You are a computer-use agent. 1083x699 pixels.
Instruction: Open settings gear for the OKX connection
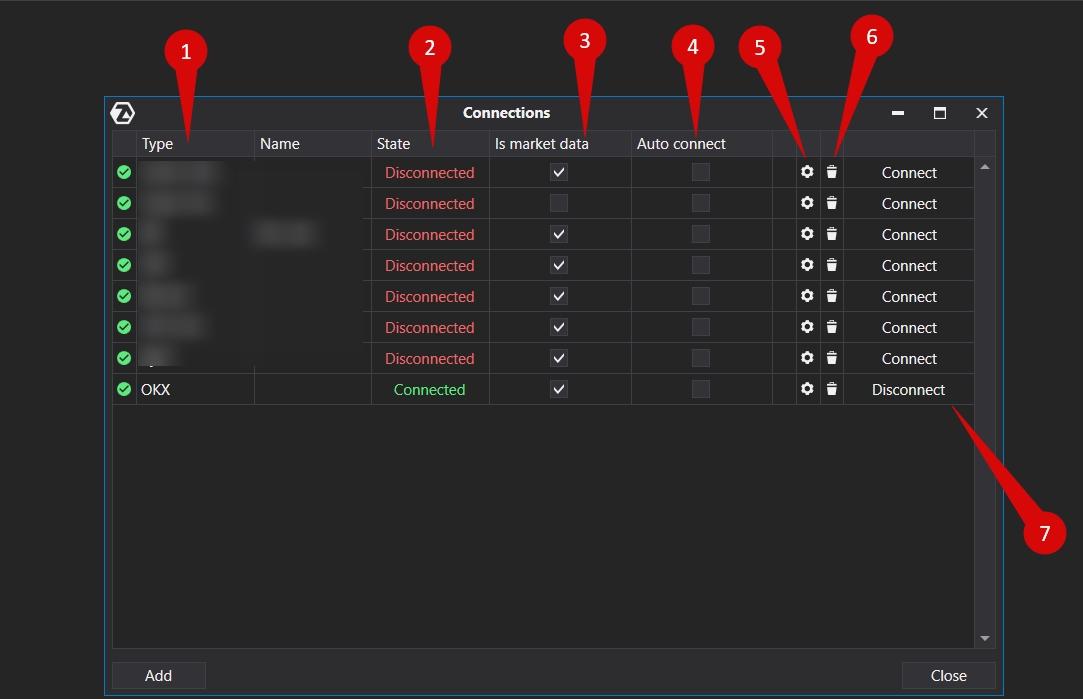point(807,389)
